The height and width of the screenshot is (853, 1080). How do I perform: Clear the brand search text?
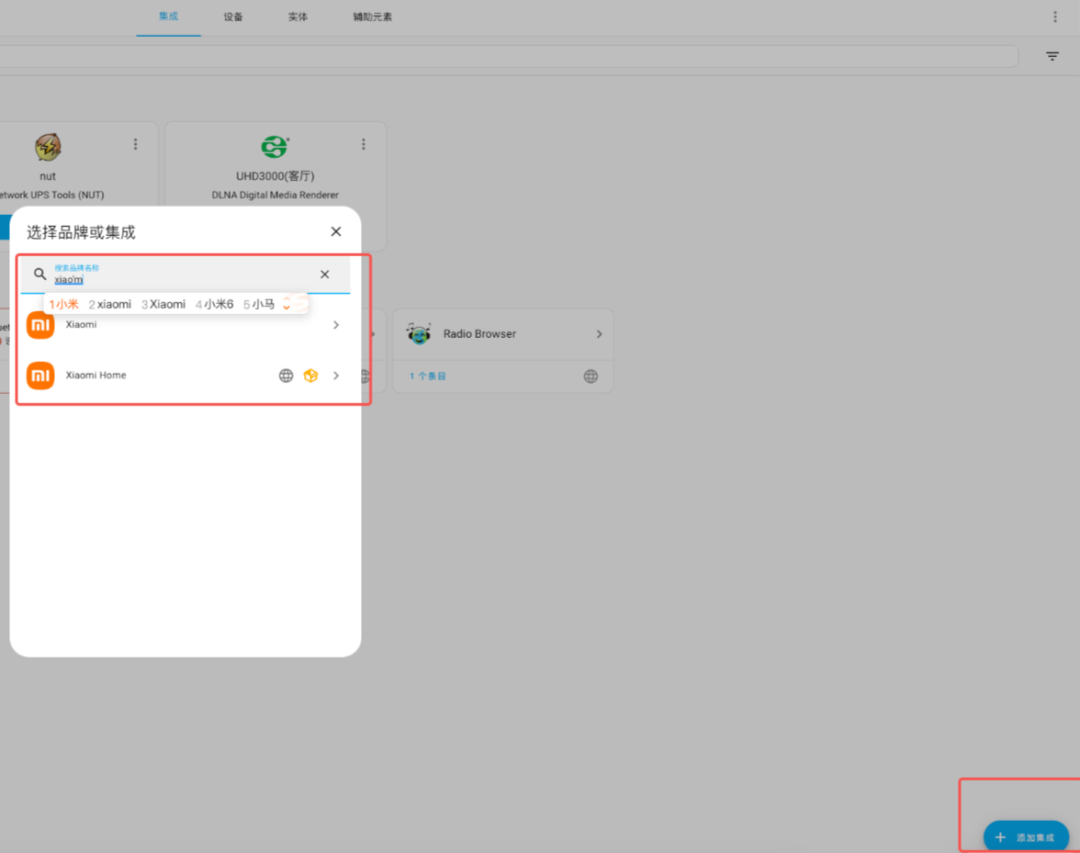tap(324, 274)
